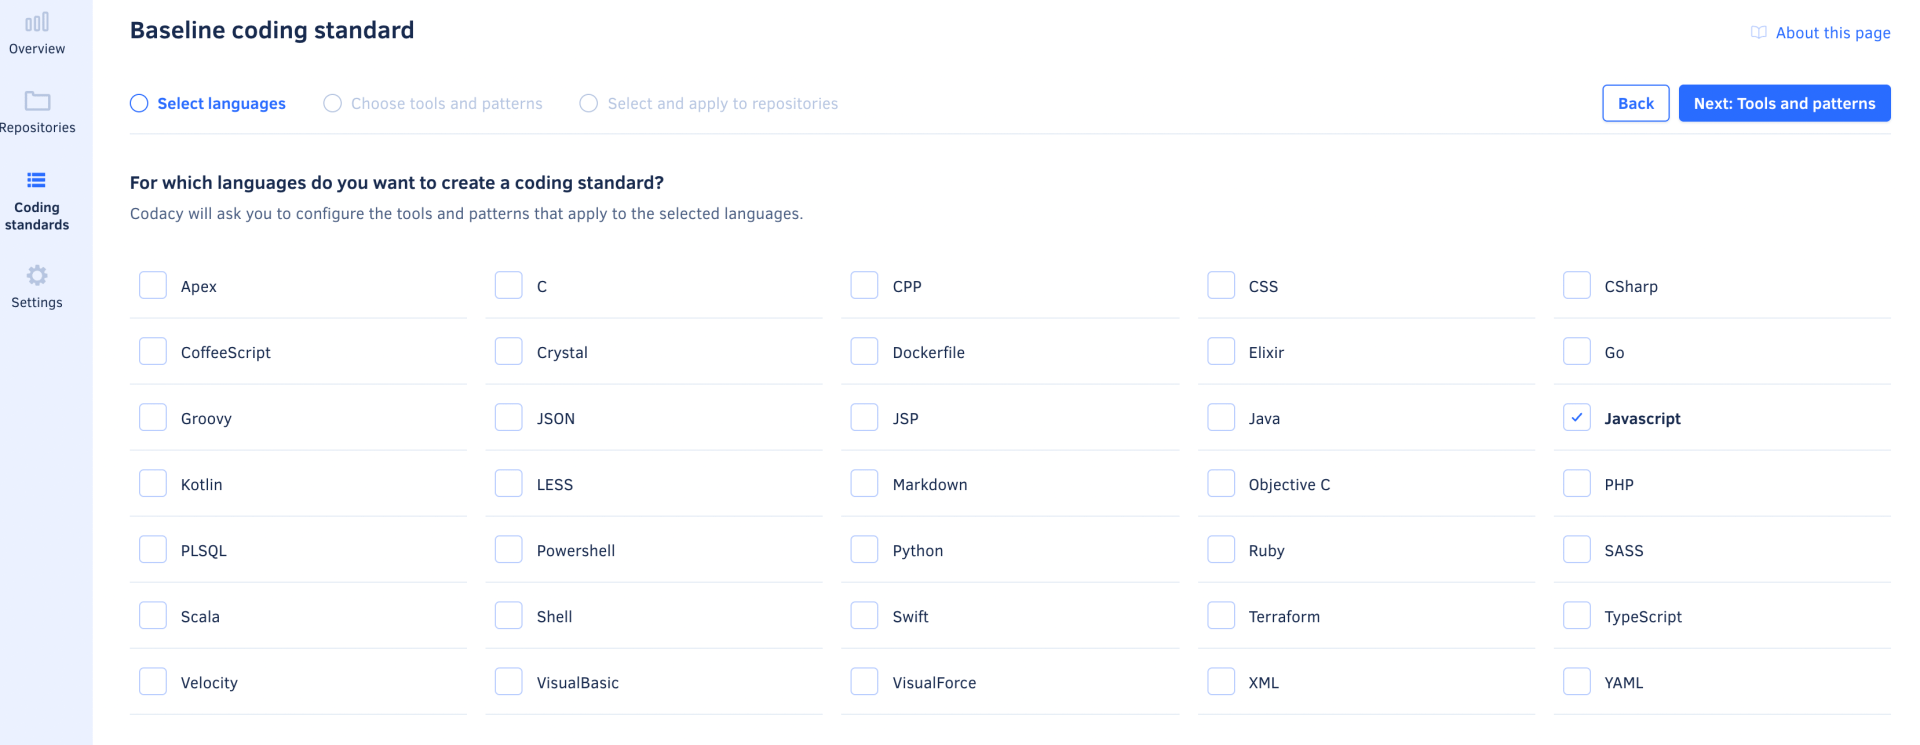Click the Repositories folder icon
1920x745 pixels.
[37, 101]
